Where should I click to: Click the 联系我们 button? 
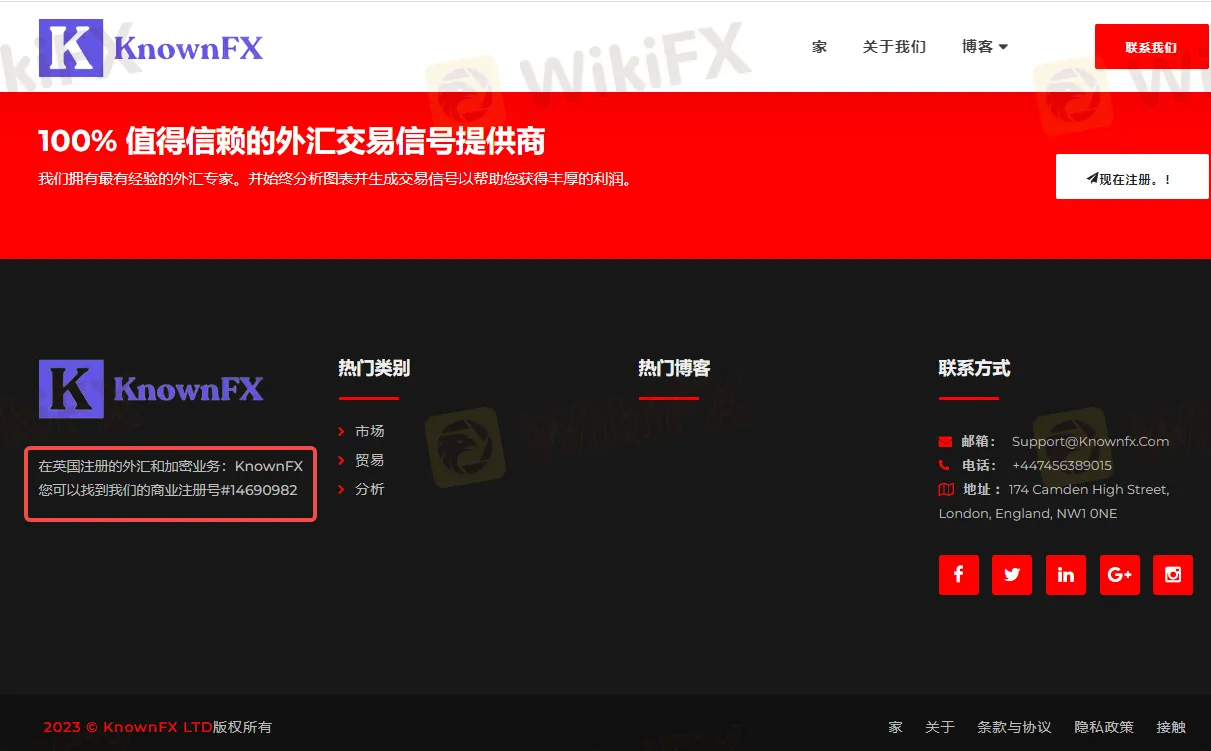click(1151, 46)
